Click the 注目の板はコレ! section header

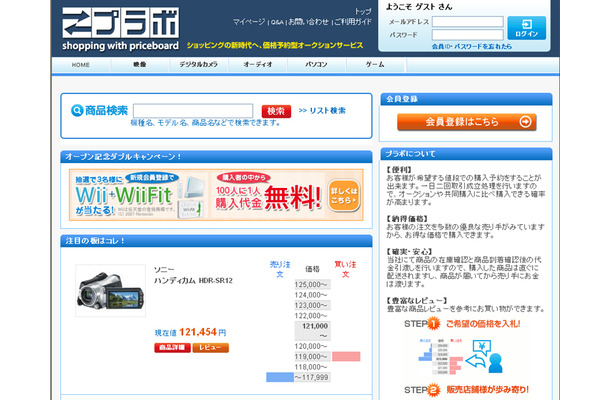pyautogui.click(x=216, y=241)
